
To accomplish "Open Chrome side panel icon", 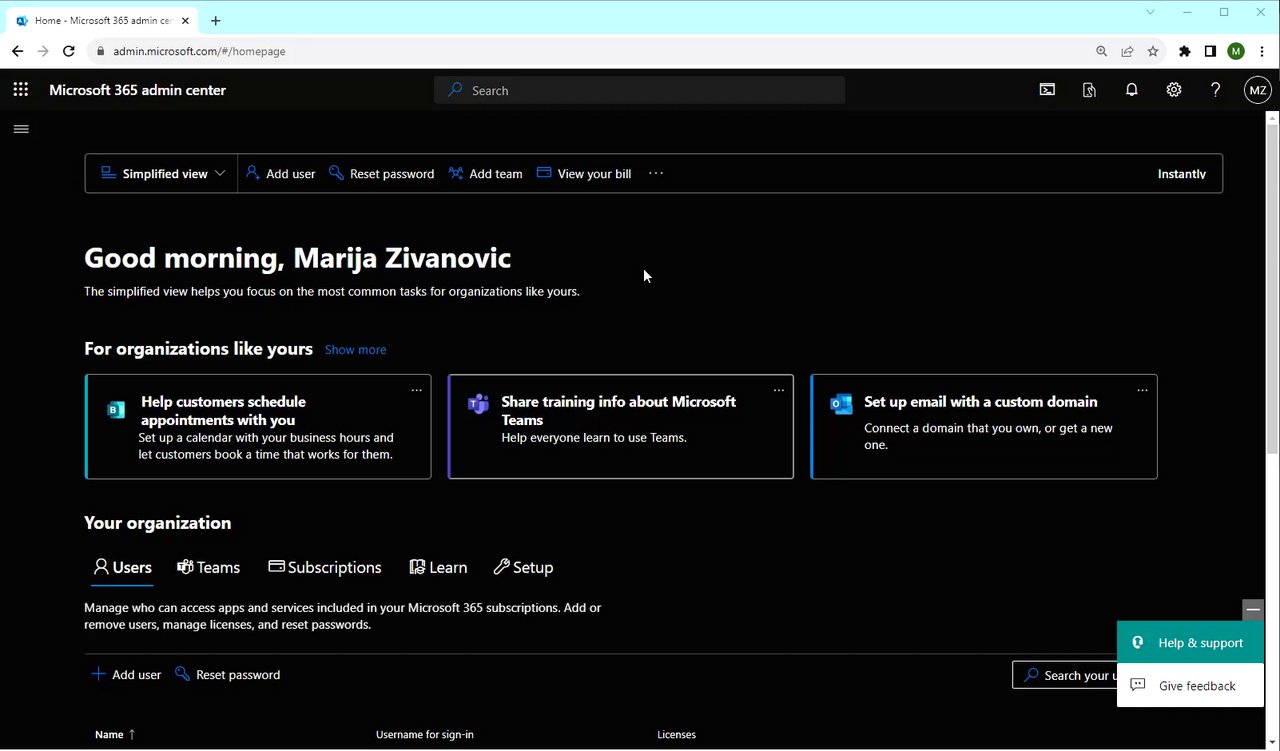I will (x=1210, y=51).
